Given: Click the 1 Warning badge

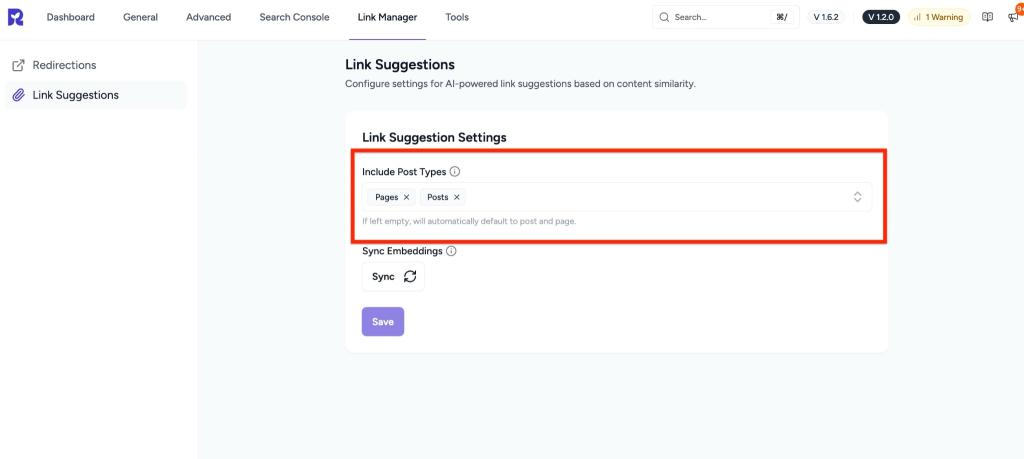Looking at the screenshot, I should pos(938,17).
